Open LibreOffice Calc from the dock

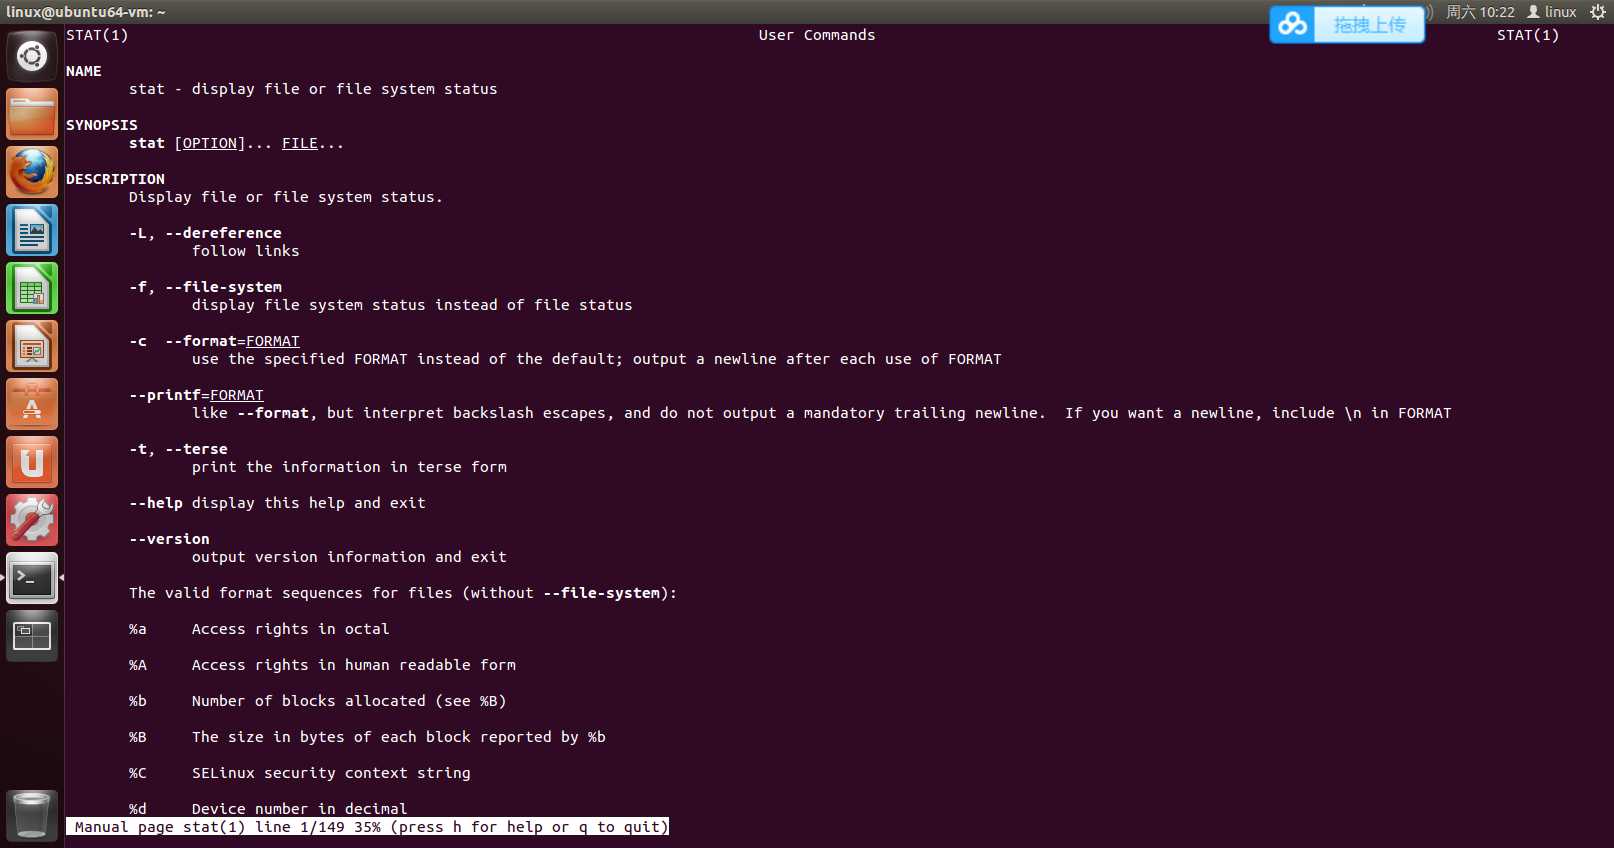[32, 288]
